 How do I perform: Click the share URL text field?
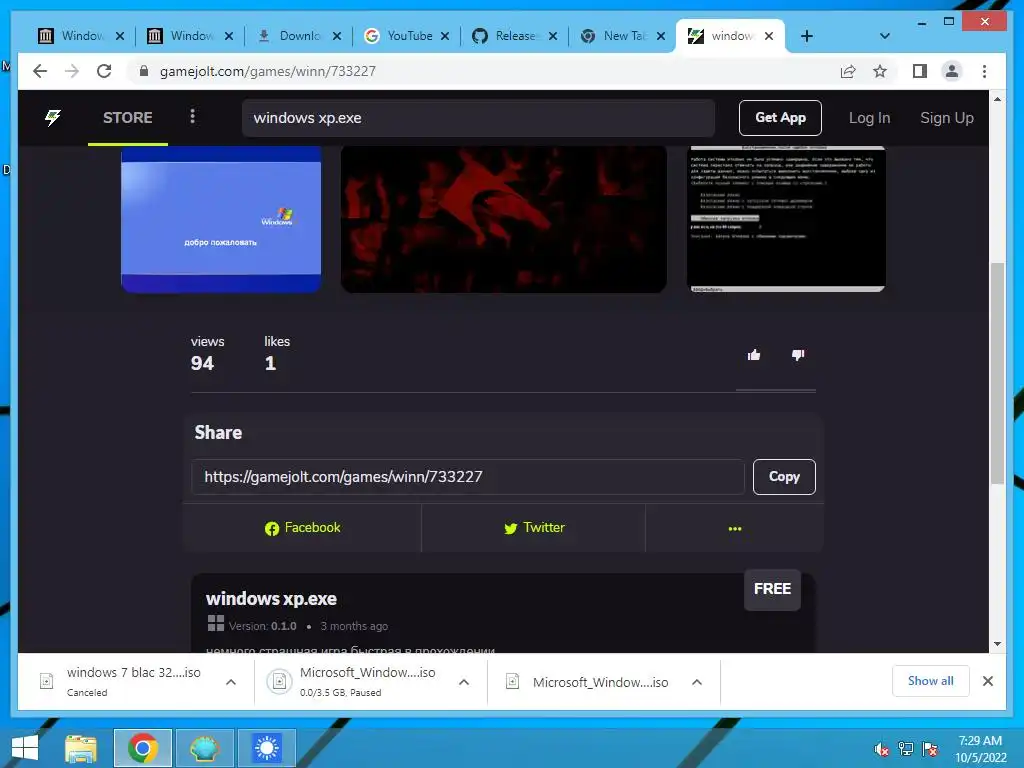click(468, 477)
